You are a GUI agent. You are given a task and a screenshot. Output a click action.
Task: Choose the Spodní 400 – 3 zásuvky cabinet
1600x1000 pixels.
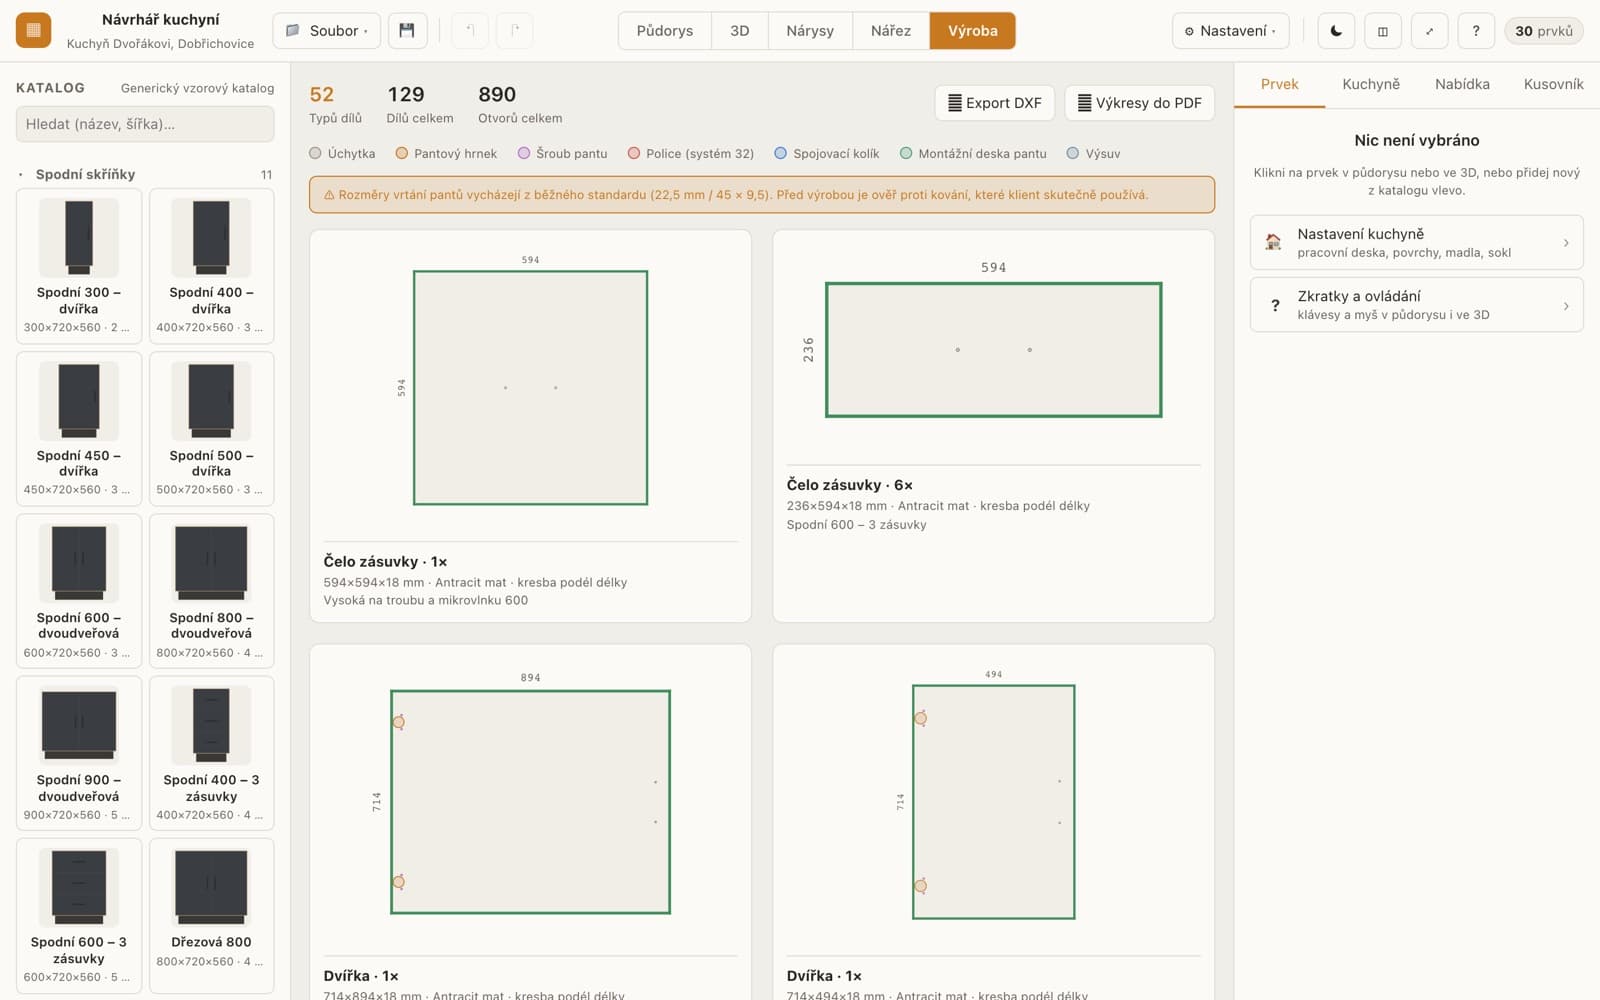tap(211, 752)
